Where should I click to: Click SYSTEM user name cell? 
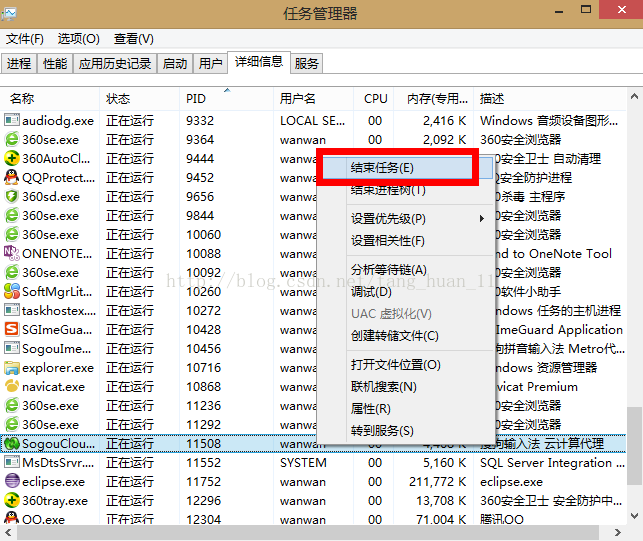pos(303,463)
